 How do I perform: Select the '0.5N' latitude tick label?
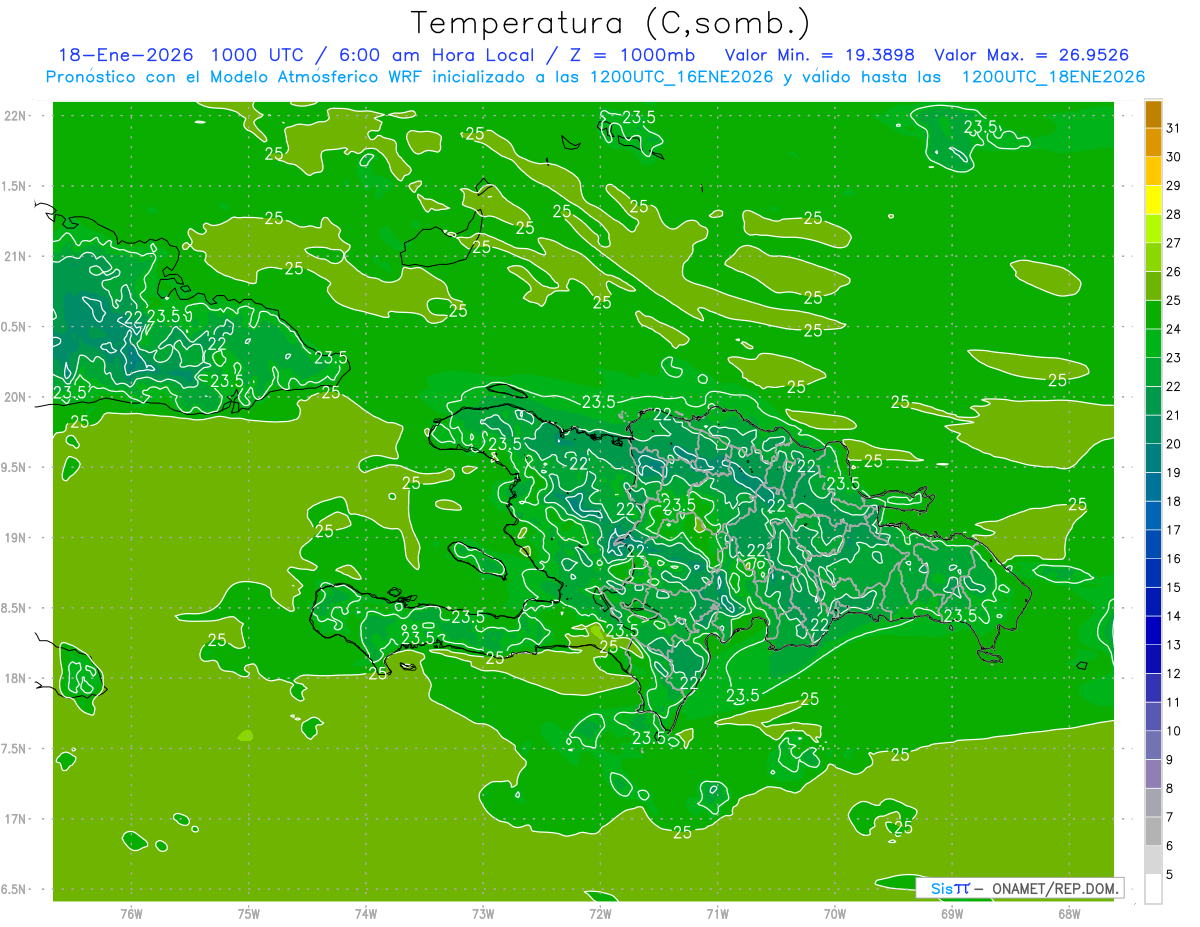point(16,327)
